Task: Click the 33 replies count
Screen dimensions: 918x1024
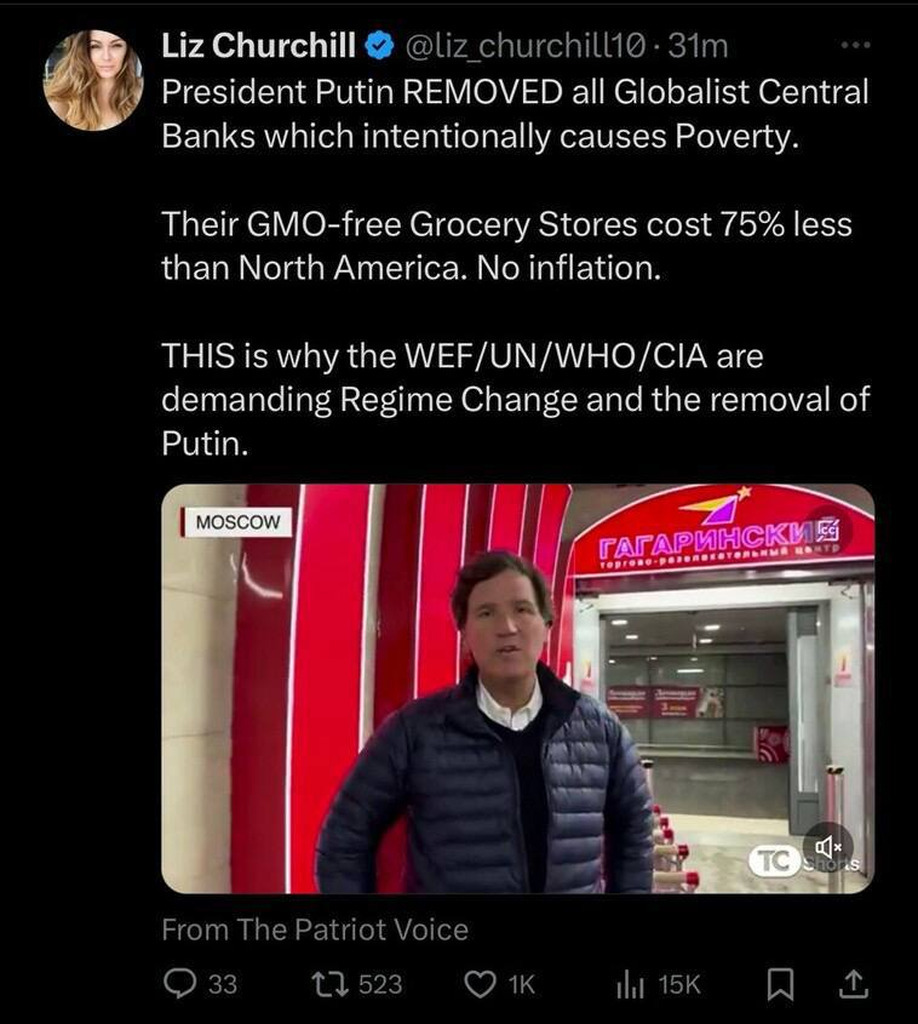Action: click(x=223, y=984)
